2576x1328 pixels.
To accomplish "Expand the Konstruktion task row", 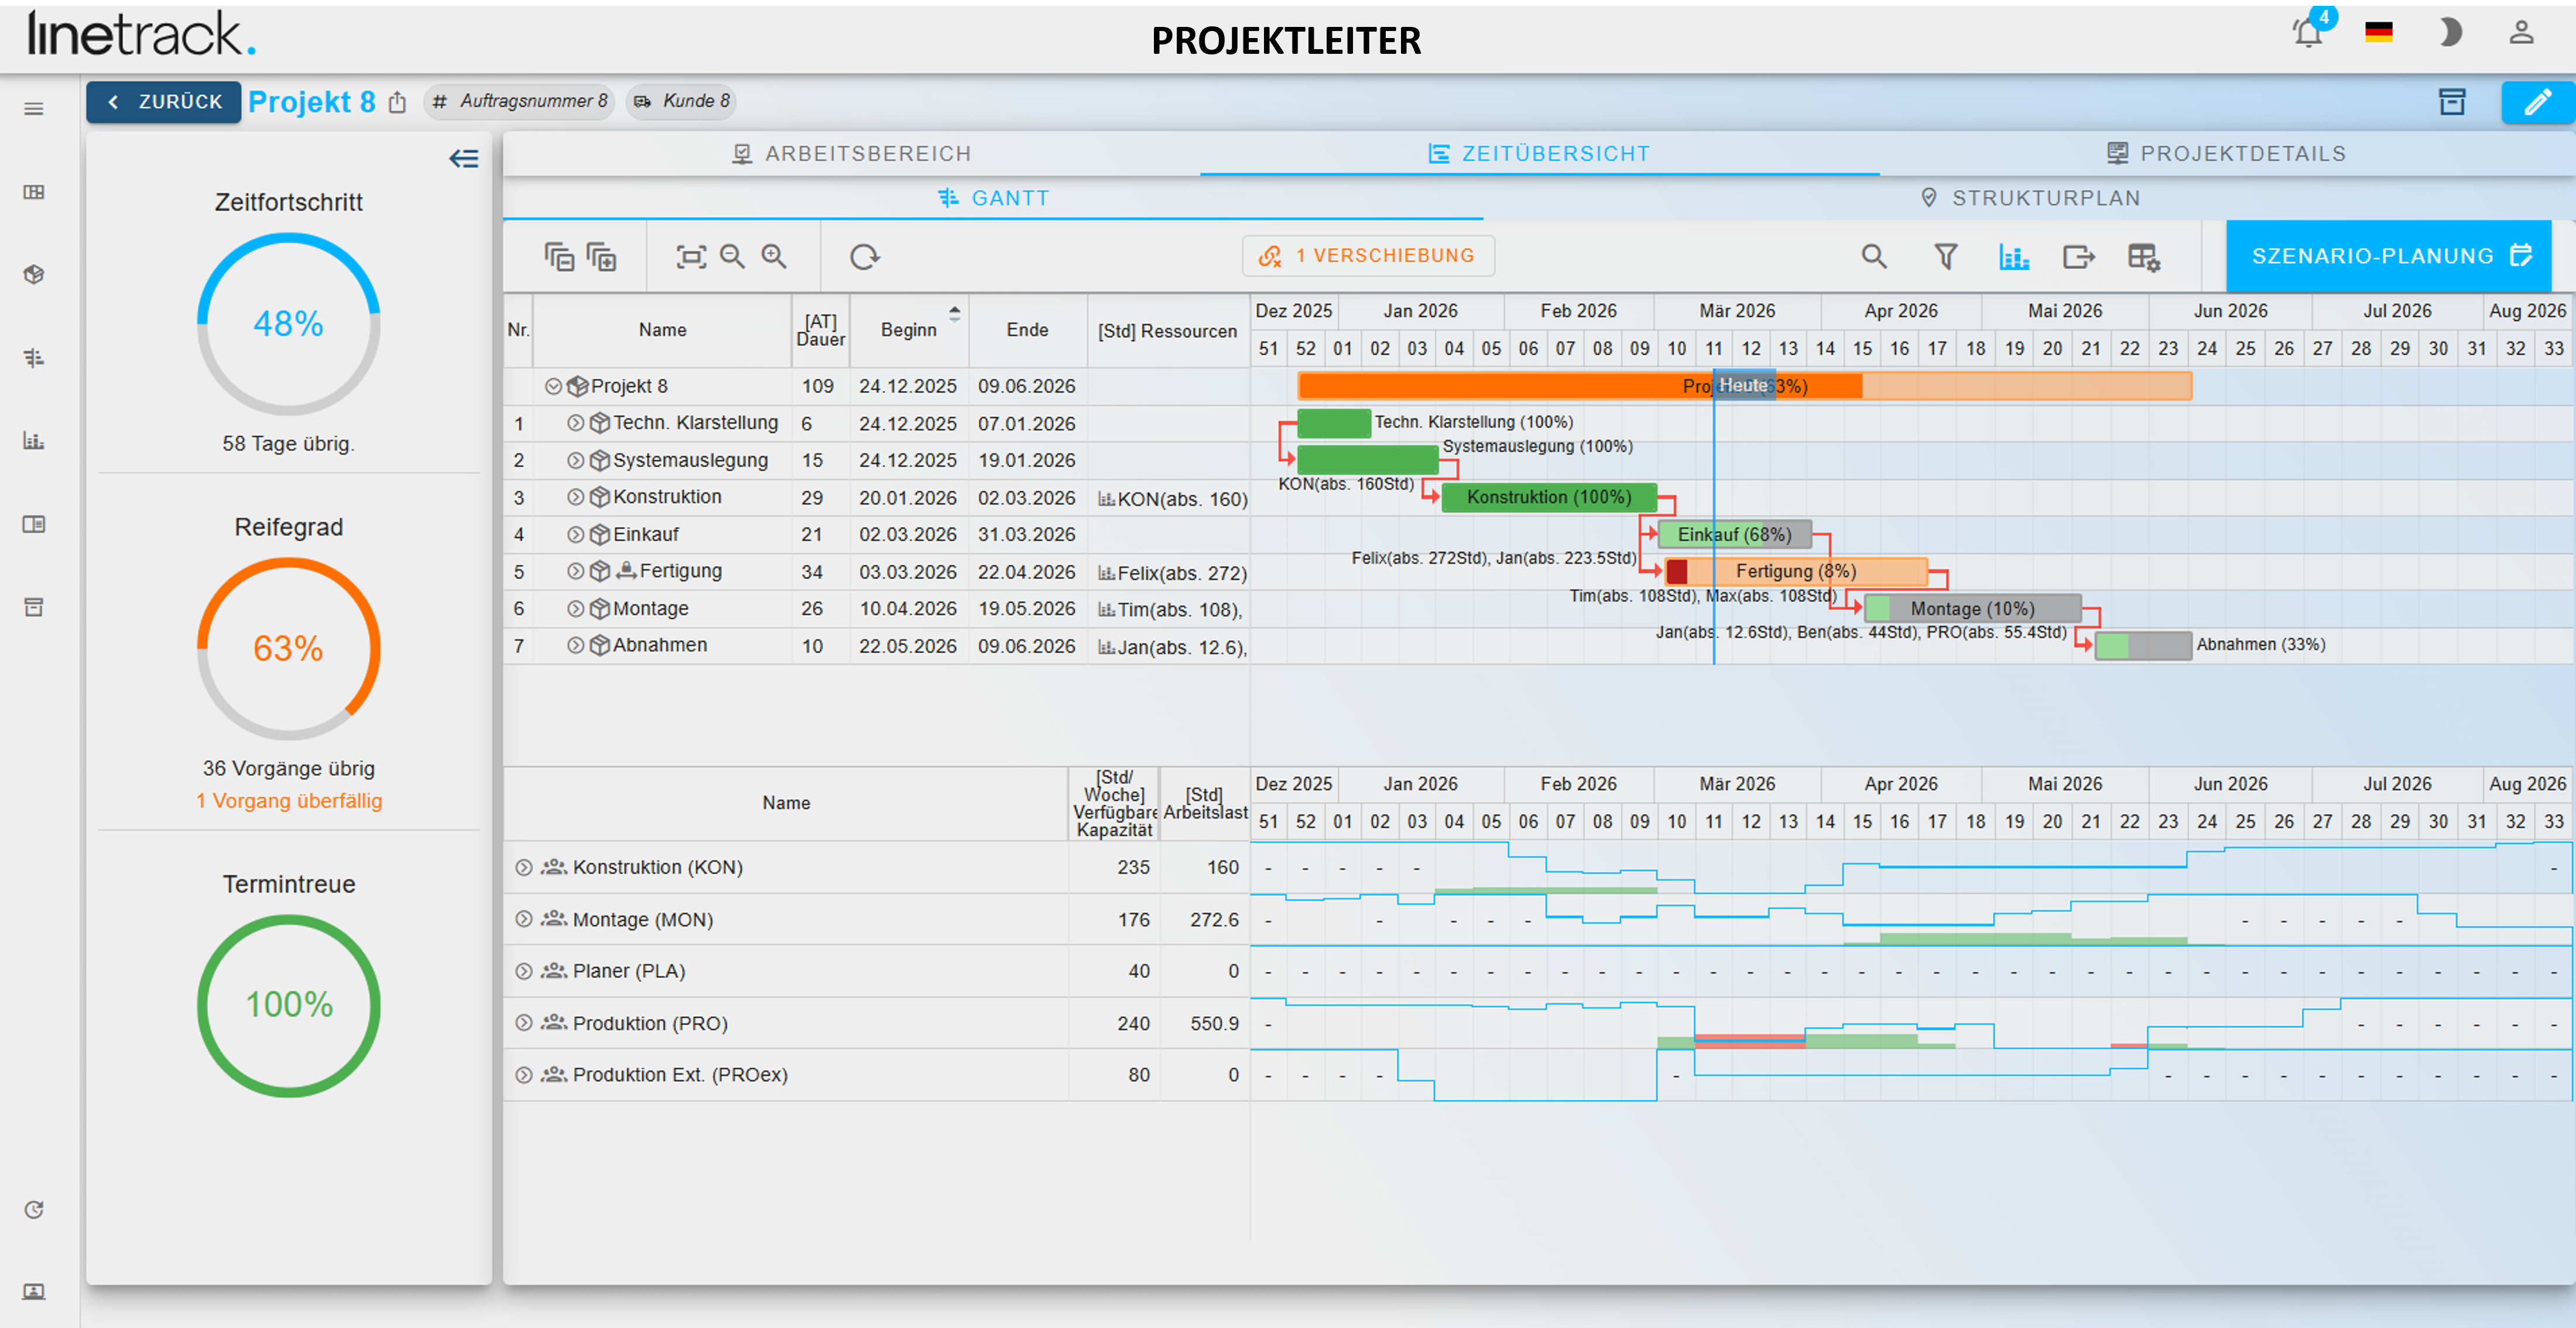I will (575, 497).
